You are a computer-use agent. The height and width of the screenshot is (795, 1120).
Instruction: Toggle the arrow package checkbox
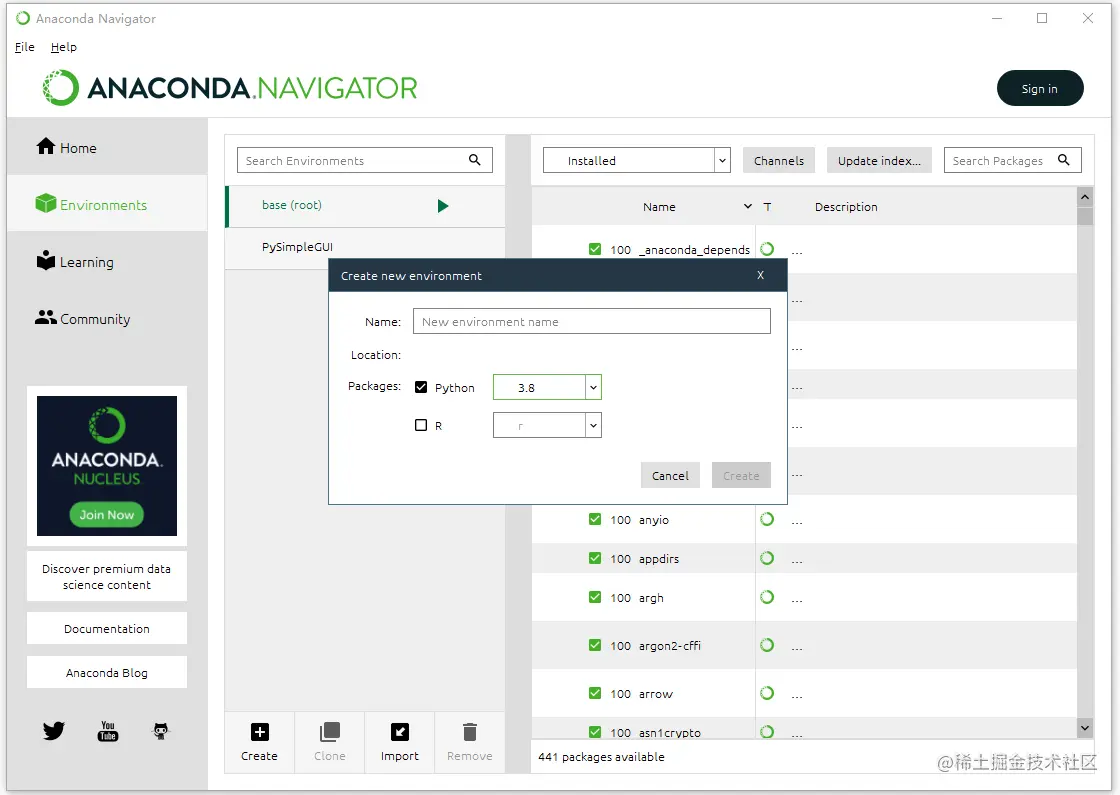pyautogui.click(x=595, y=693)
